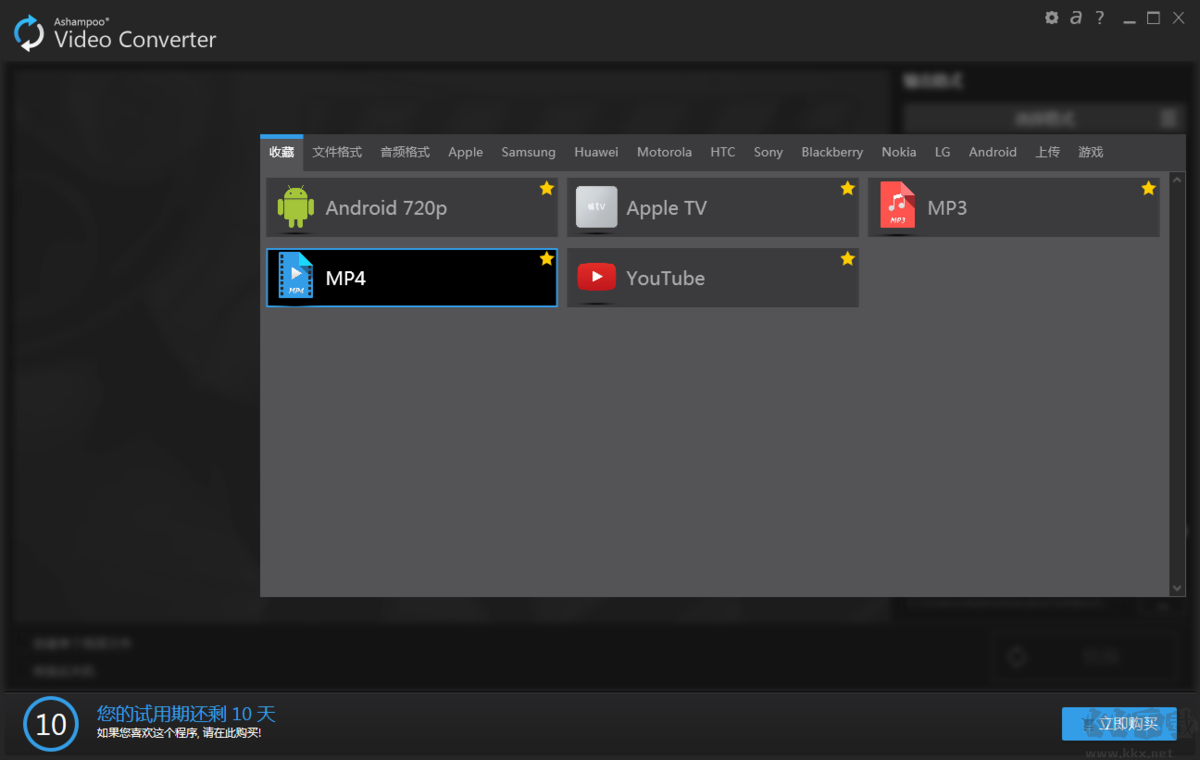Click the 您的试用期还剩 10 天 text

click(x=186, y=713)
